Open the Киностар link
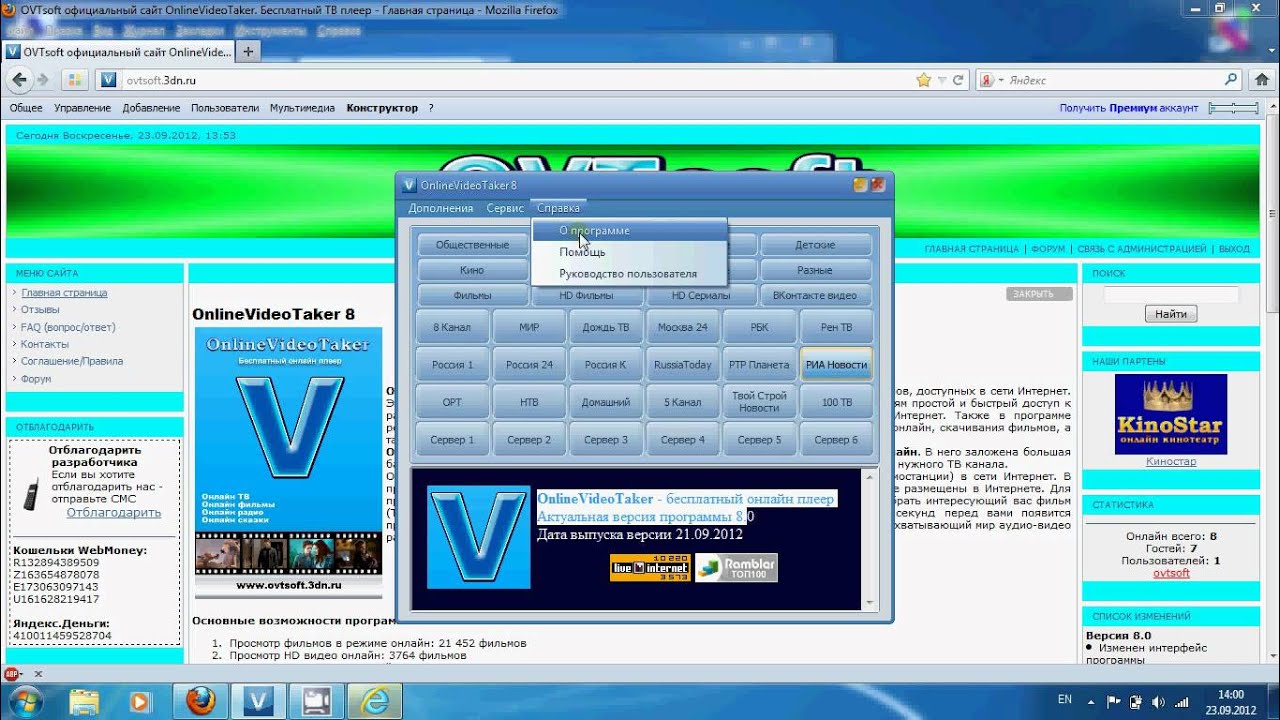This screenshot has width=1280, height=720. click(1171, 462)
